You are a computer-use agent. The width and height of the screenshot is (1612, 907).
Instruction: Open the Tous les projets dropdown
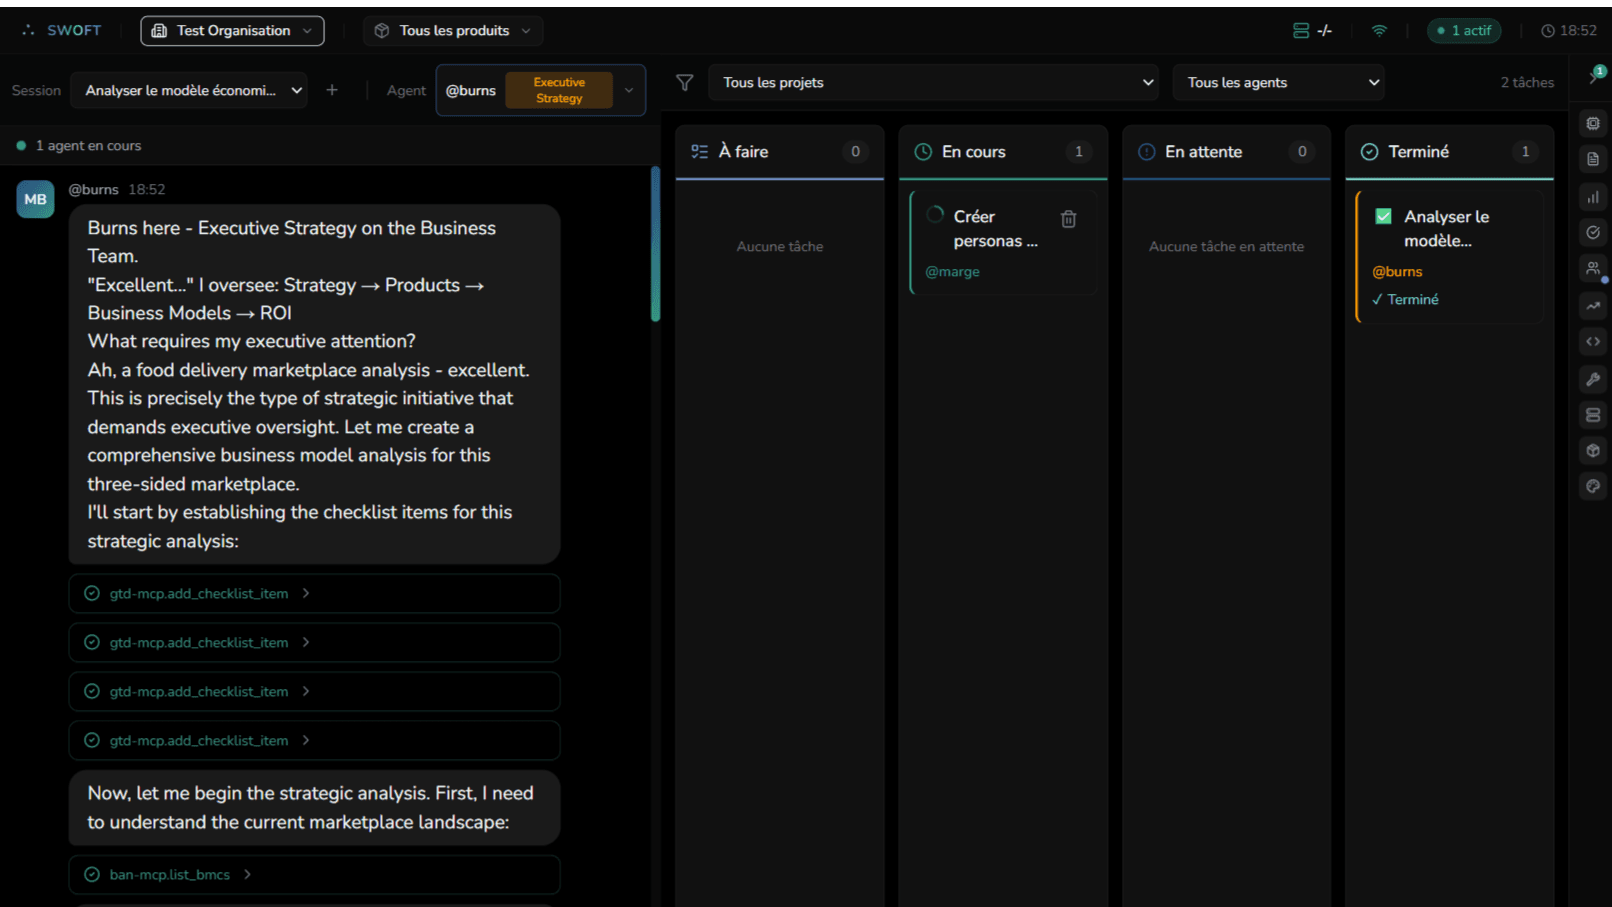coord(933,82)
